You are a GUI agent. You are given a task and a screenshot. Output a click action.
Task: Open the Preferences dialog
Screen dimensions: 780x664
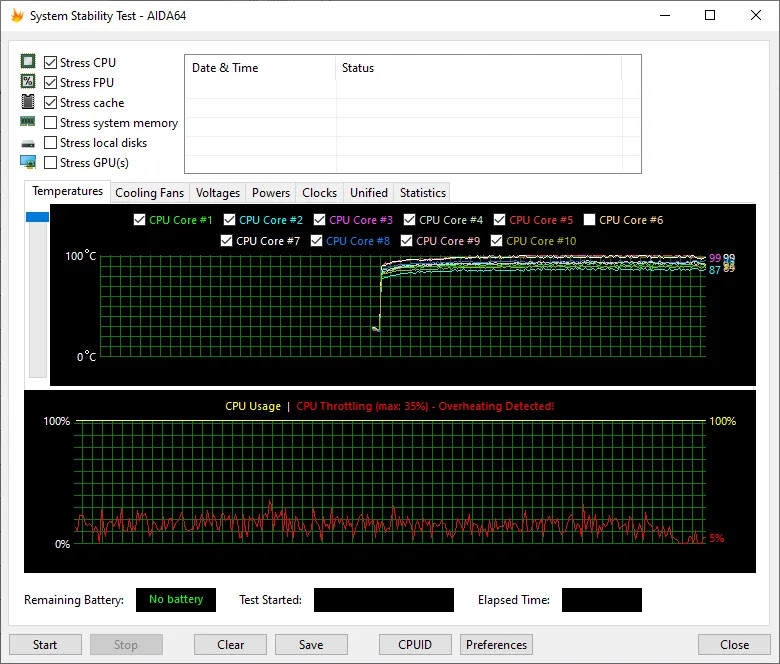tap(496, 645)
